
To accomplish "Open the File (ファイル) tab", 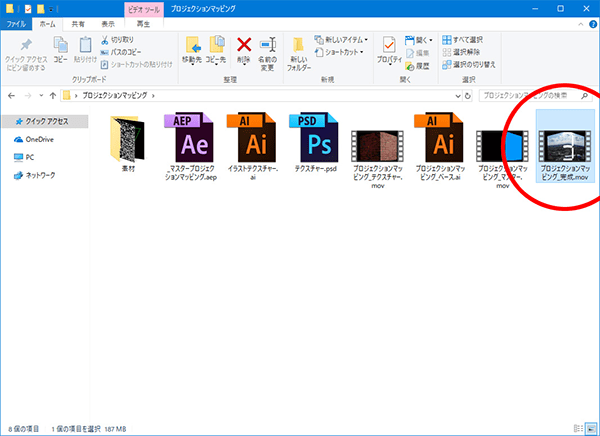I will 16,24.
